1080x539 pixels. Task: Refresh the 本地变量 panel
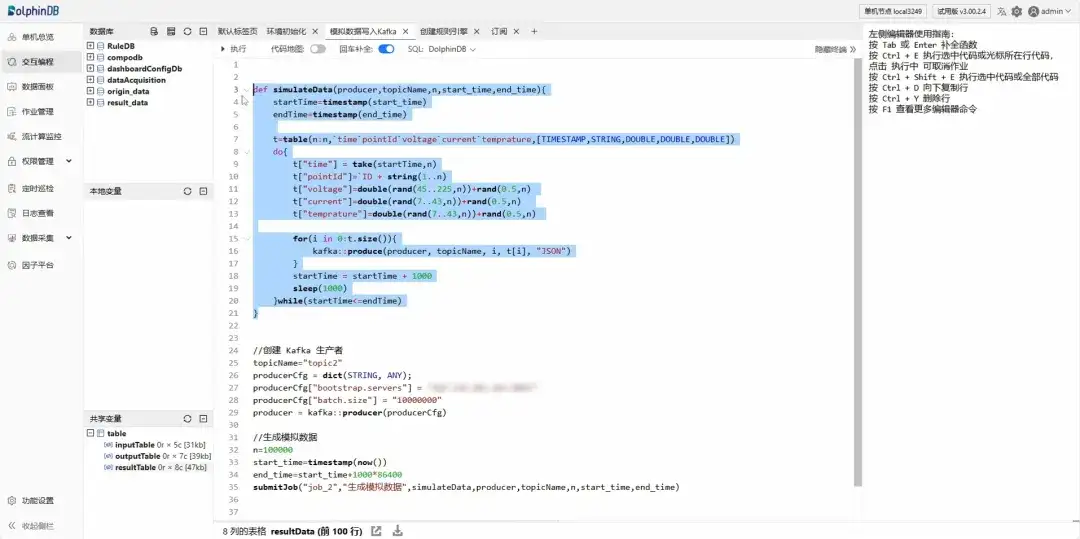click(187, 191)
